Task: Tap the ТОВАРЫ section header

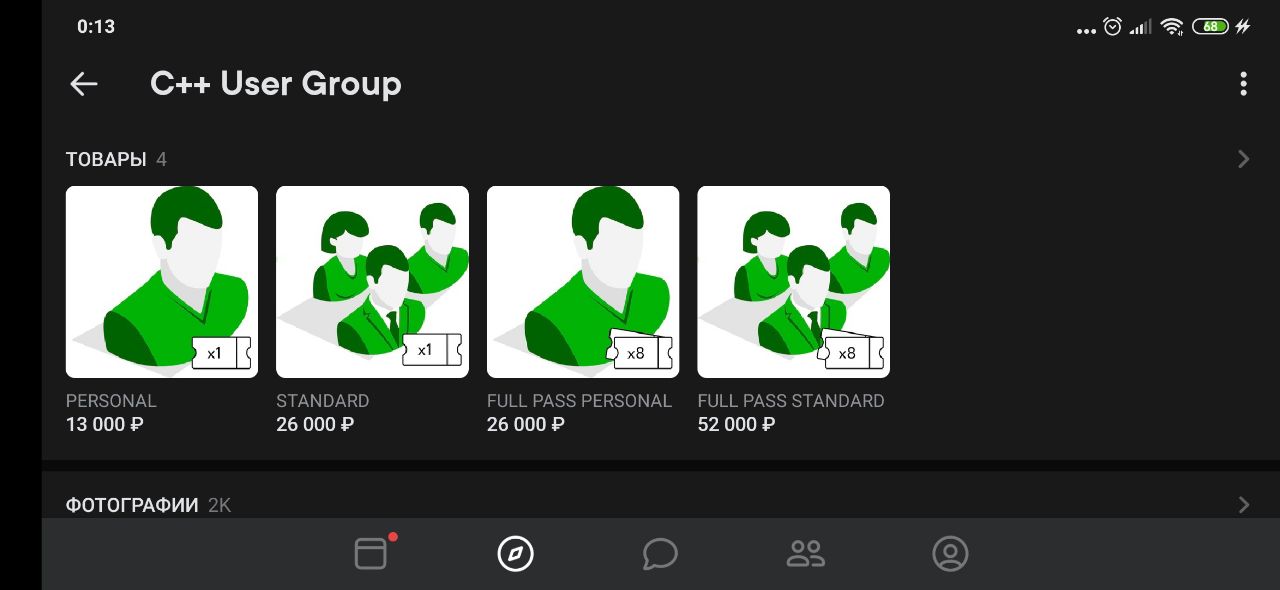Action: click(x=106, y=160)
